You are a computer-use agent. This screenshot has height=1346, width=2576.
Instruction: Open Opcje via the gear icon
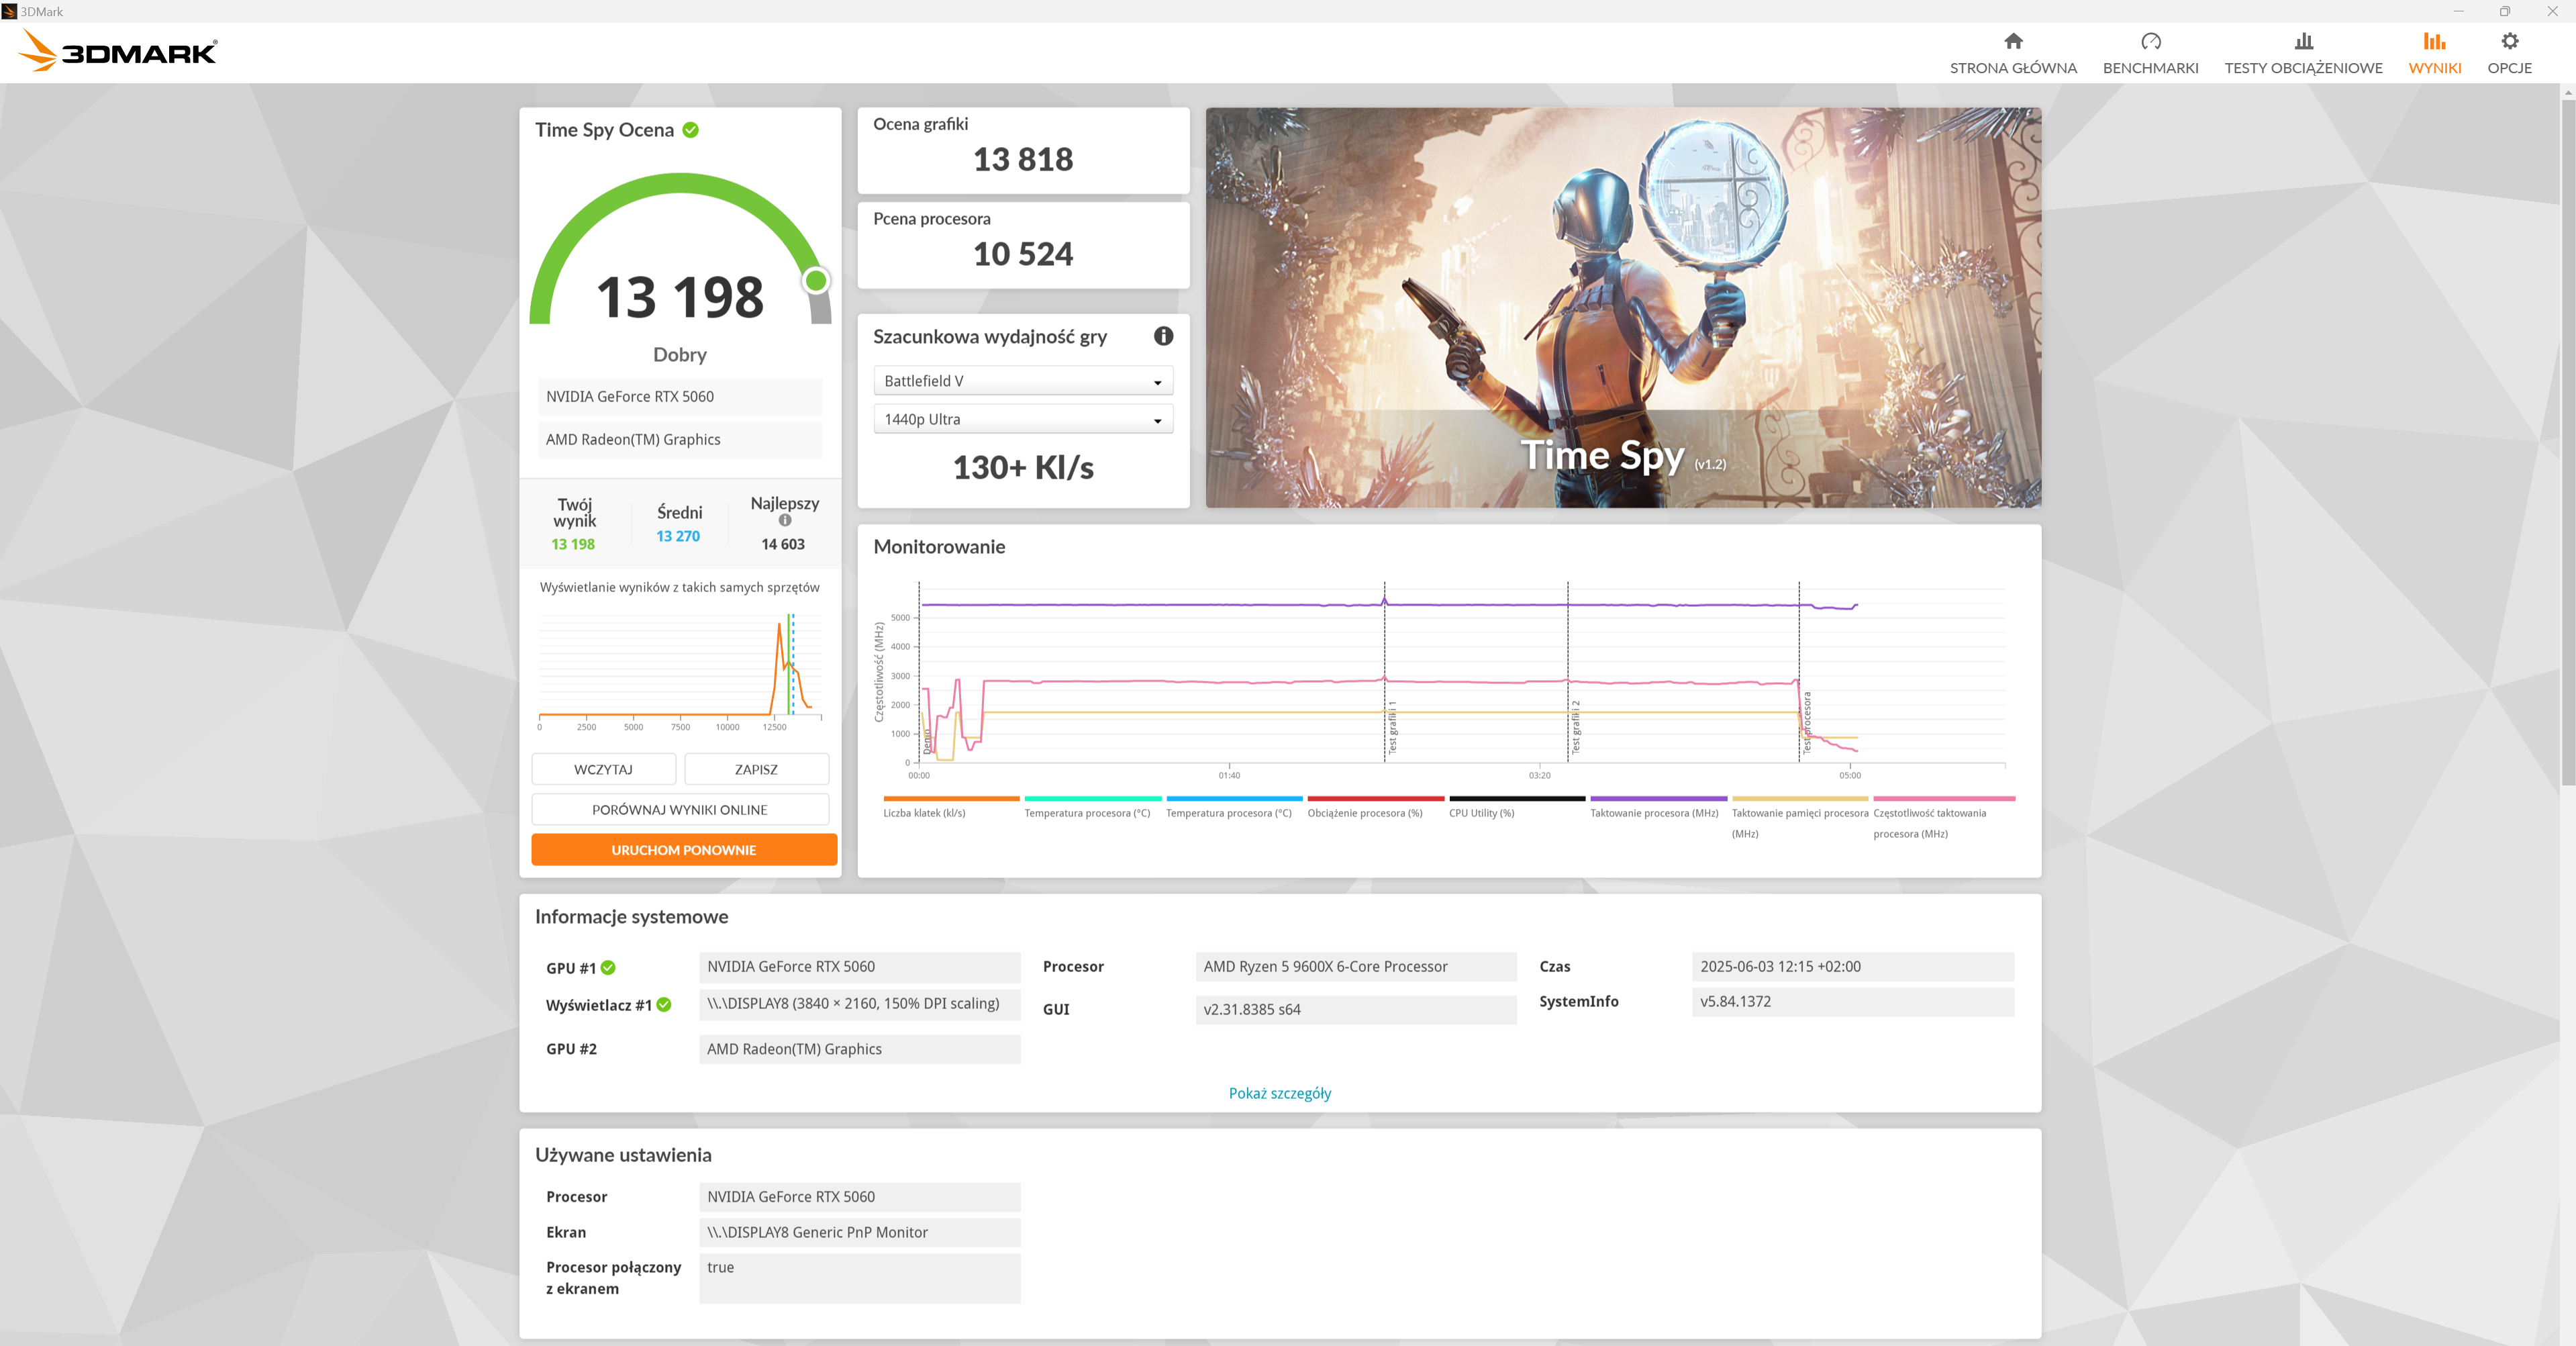pos(2509,41)
